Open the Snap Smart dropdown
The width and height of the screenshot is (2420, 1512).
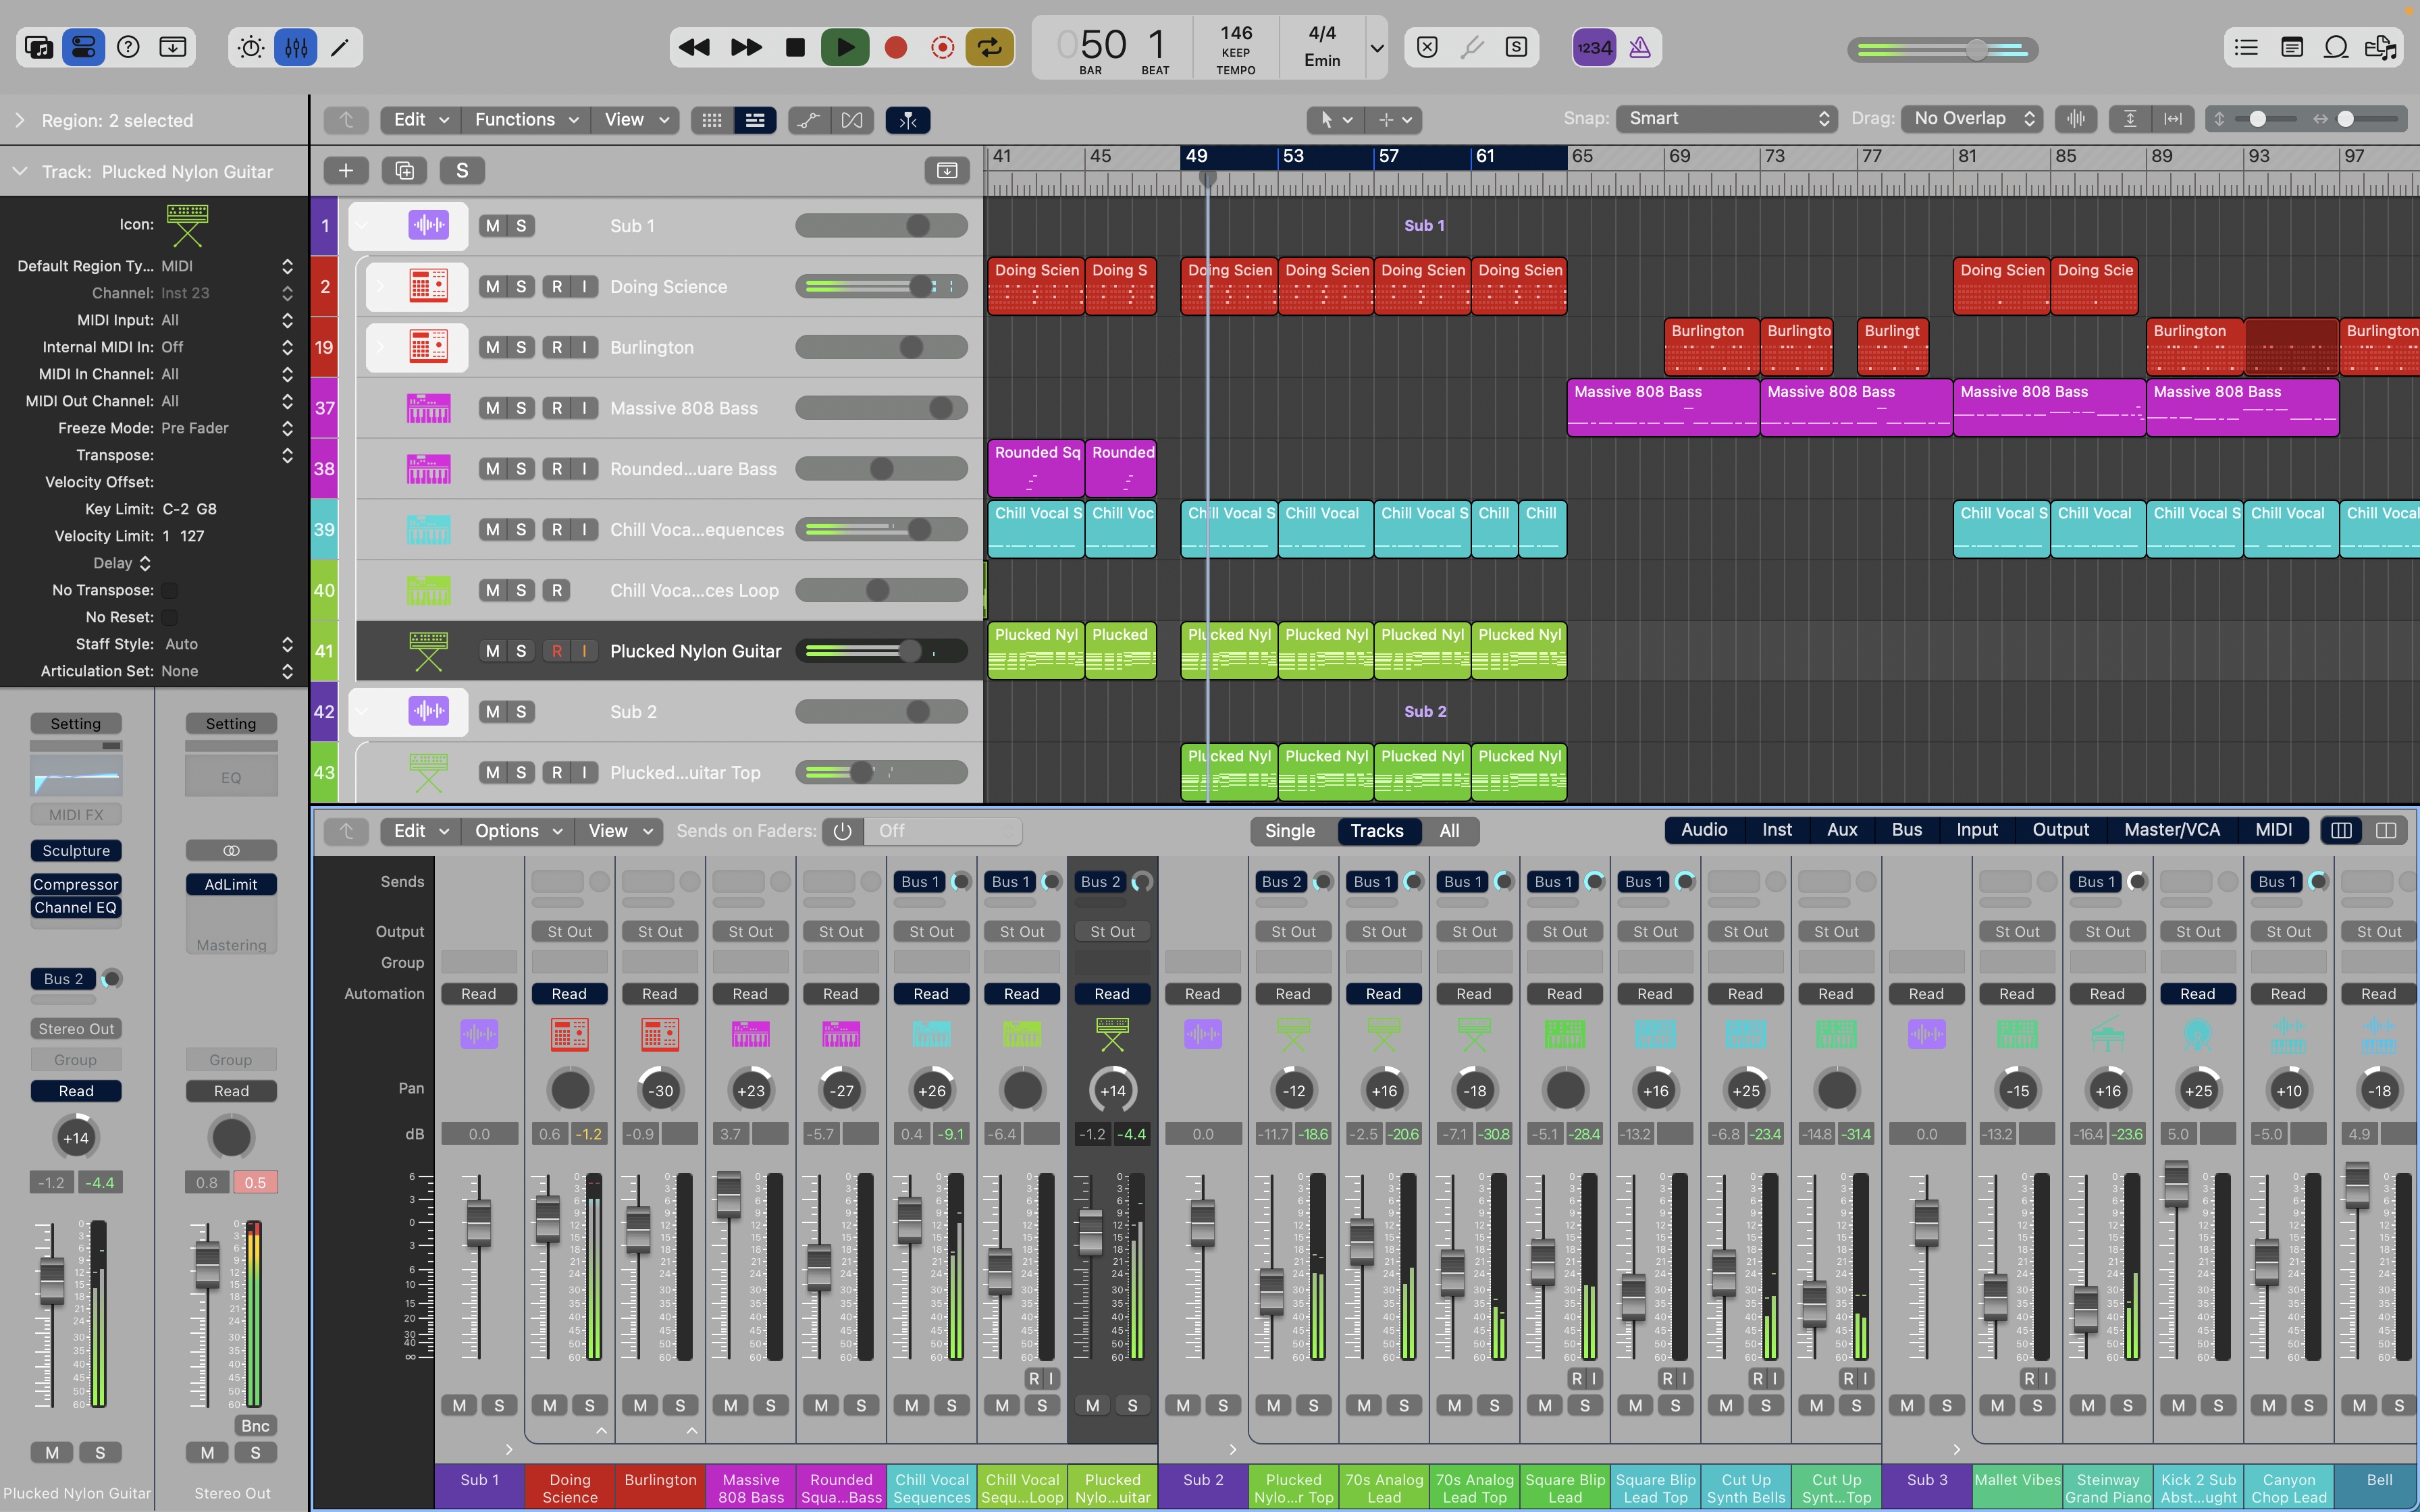pyautogui.click(x=1727, y=119)
